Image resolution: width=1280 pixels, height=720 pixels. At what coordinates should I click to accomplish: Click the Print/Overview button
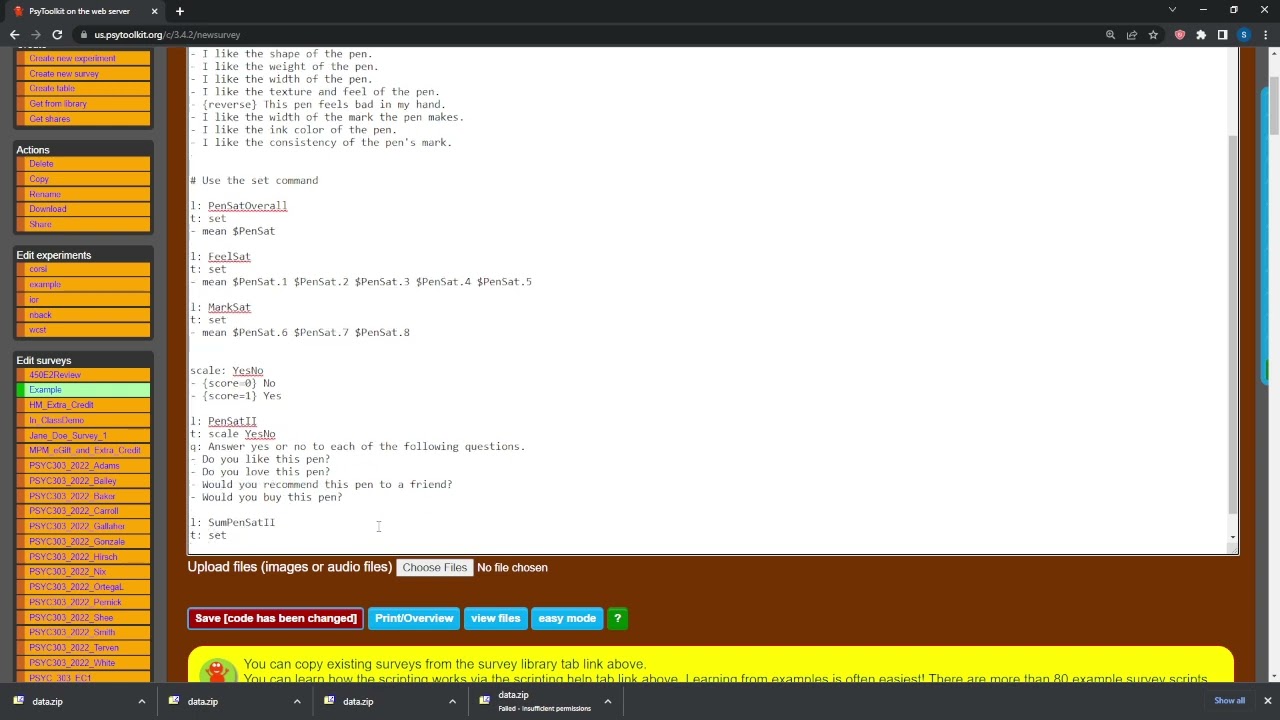pos(414,618)
